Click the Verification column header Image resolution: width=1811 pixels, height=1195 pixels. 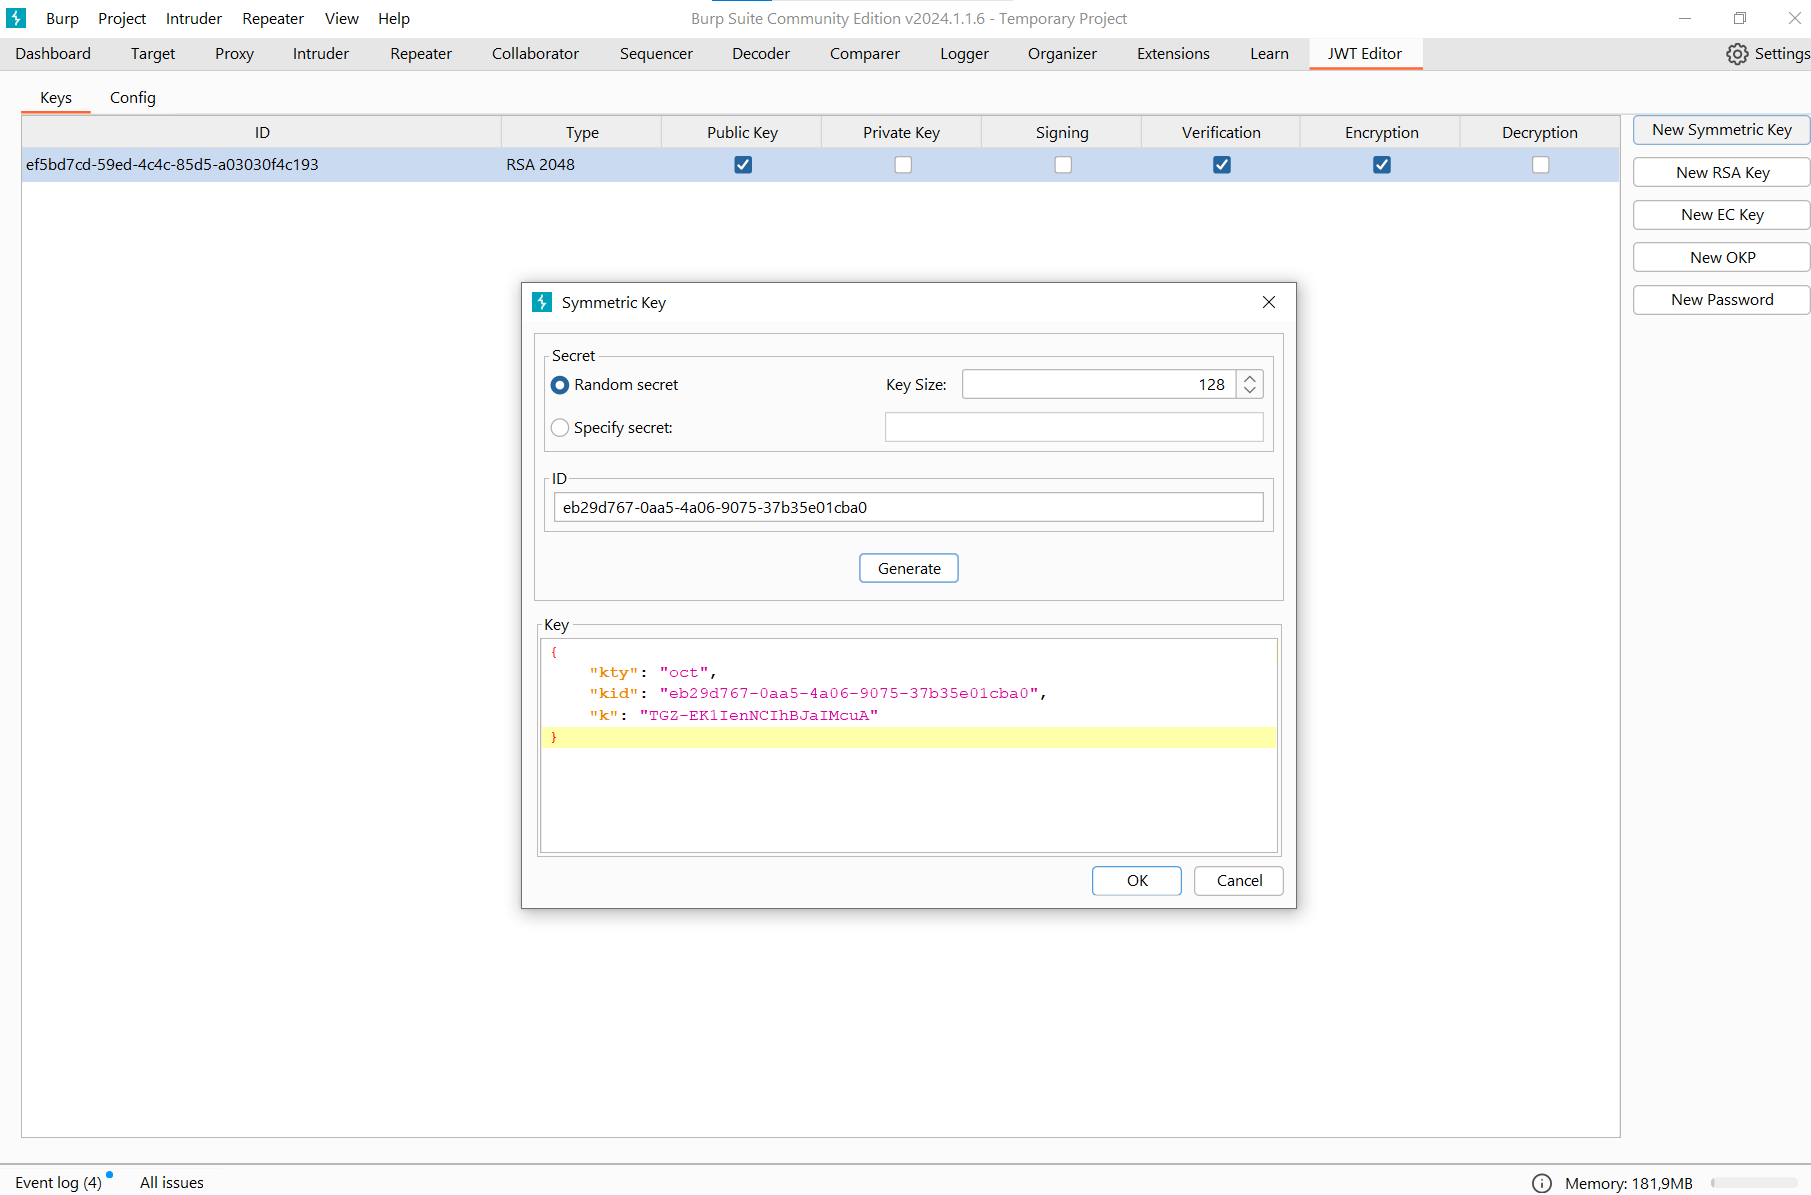pyautogui.click(x=1221, y=133)
